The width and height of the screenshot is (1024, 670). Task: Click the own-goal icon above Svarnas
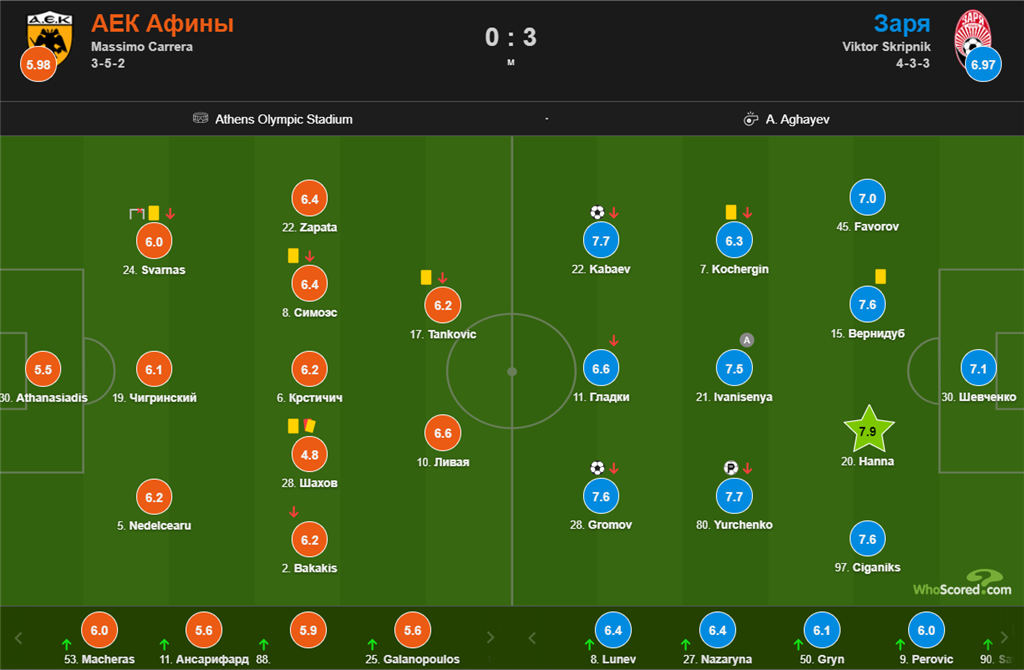coord(136,213)
